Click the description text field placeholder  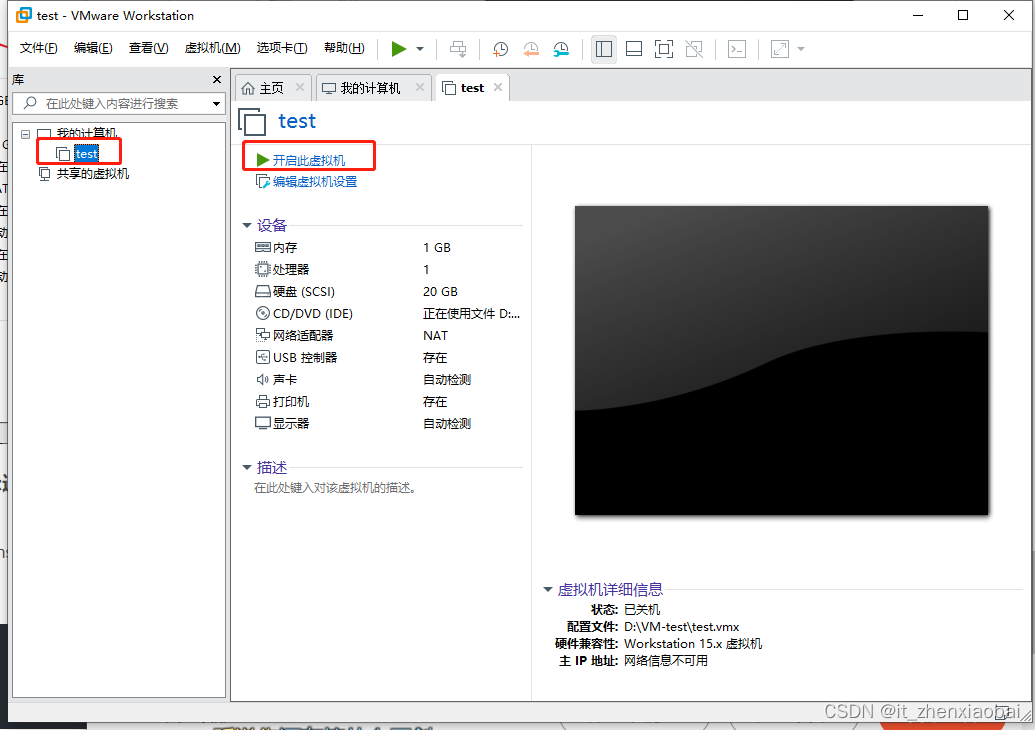tap(335, 488)
